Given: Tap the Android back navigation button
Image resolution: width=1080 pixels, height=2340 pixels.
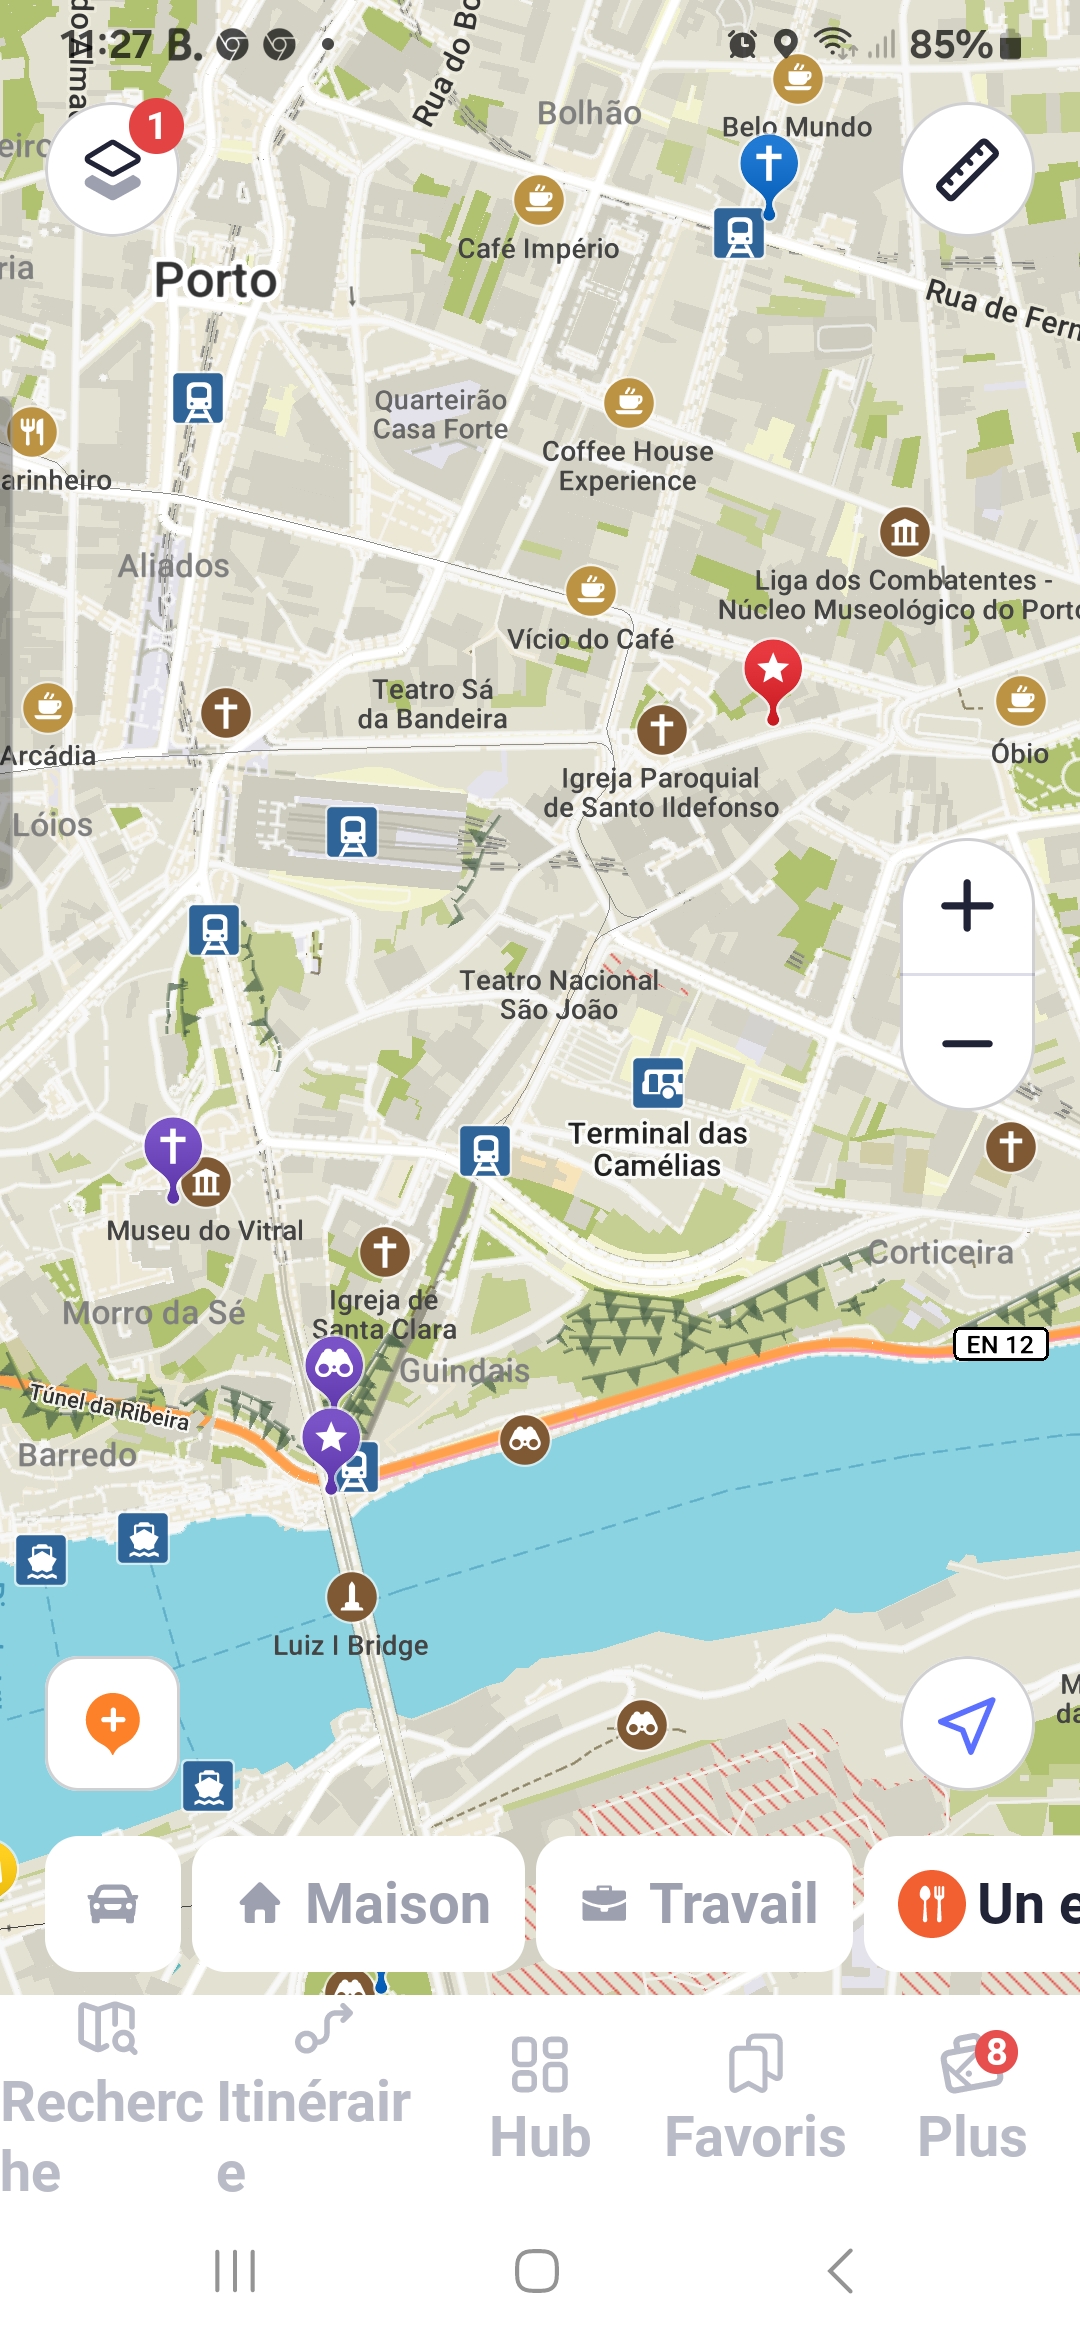Looking at the screenshot, I should 841,2271.
